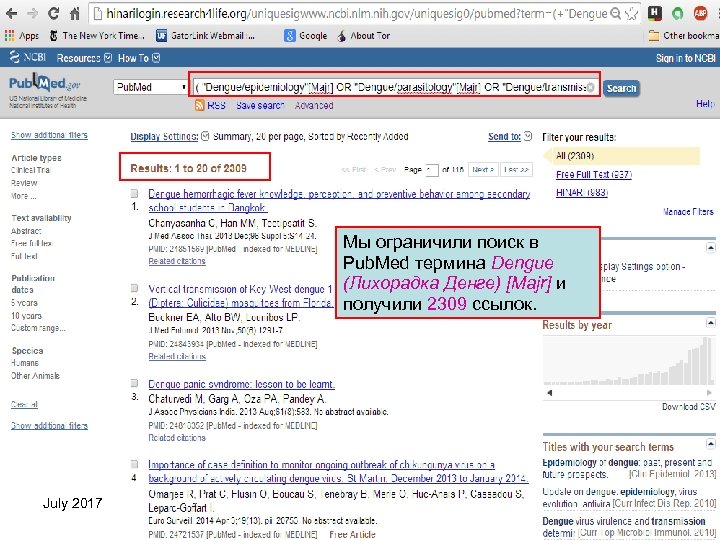Expand the Send to dropdown
This screenshot has width=720, height=540.
pyautogui.click(x=510, y=136)
